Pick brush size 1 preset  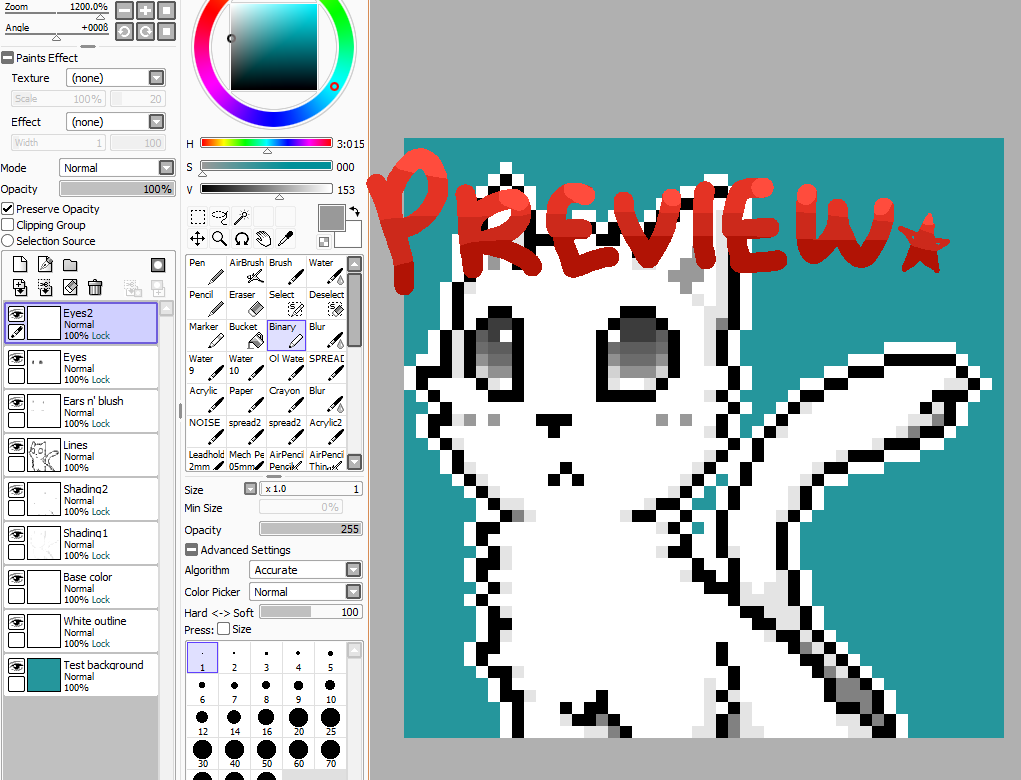[203, 658]
